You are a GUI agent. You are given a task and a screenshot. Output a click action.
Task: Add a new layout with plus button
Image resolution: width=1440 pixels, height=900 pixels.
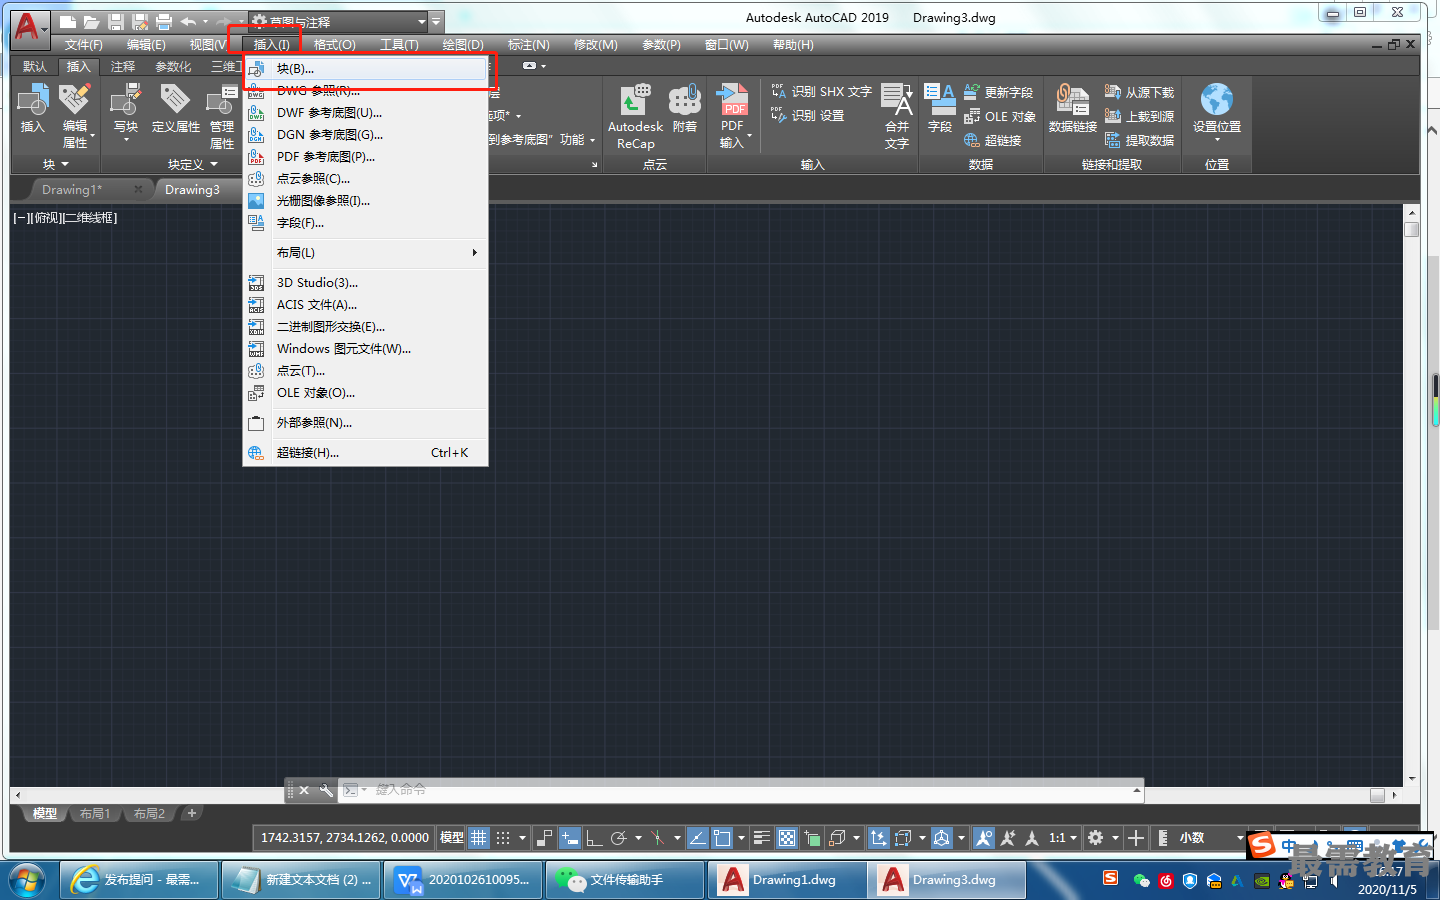pyautogui.click(x=192, y=813)
